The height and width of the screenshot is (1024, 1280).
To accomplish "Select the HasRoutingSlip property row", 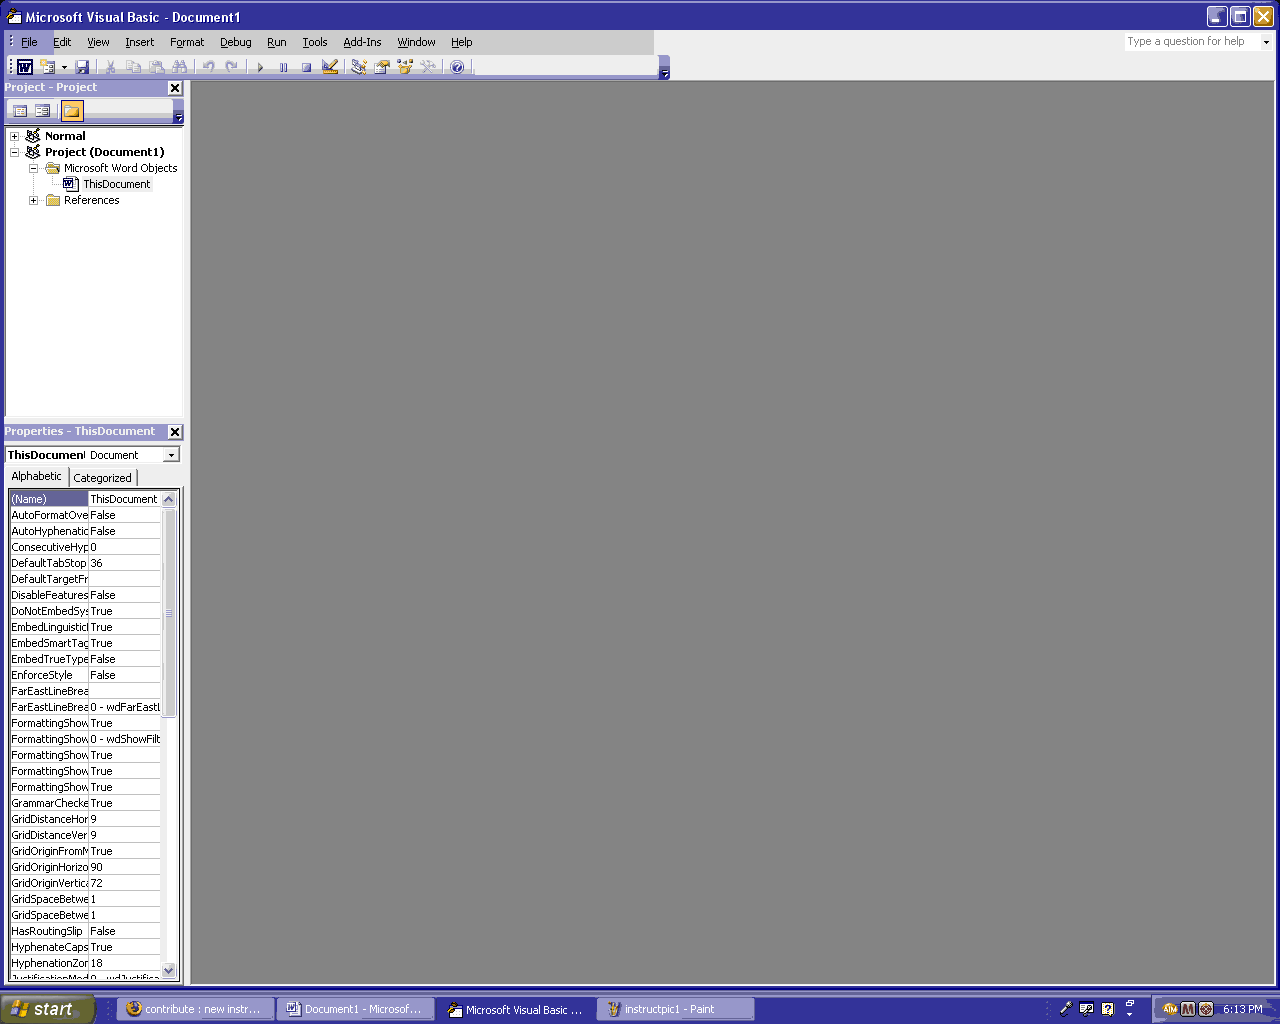I will point(85,931).
